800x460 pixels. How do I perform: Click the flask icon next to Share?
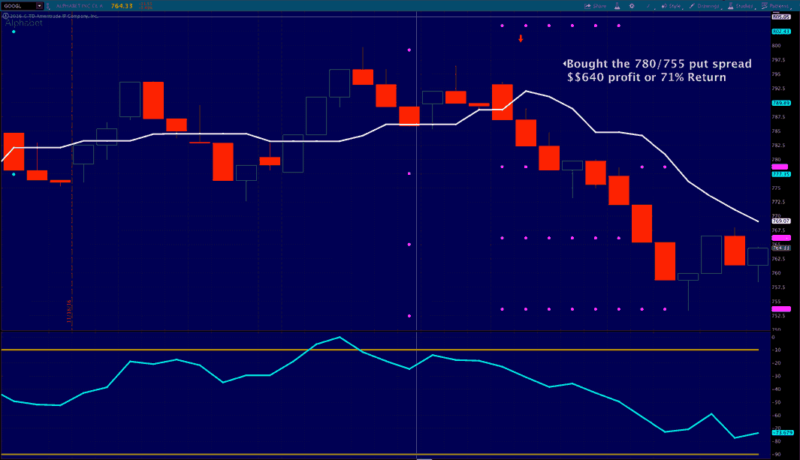click(x=617, y=6)
